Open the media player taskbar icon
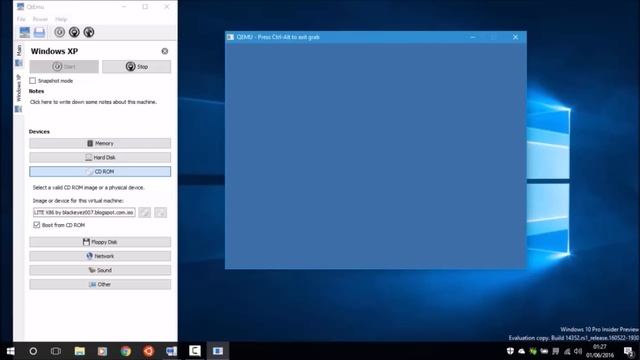The image size is (640, 360). pos(102,351)
